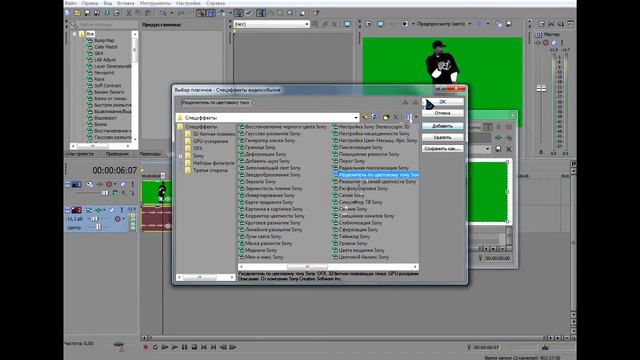Select Наборы фильтров folder in tree

(213, 163)
